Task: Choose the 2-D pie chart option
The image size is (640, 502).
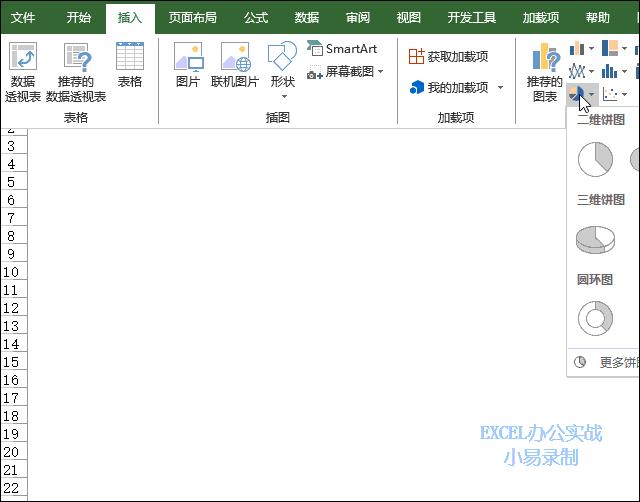Action: [595, 159]
